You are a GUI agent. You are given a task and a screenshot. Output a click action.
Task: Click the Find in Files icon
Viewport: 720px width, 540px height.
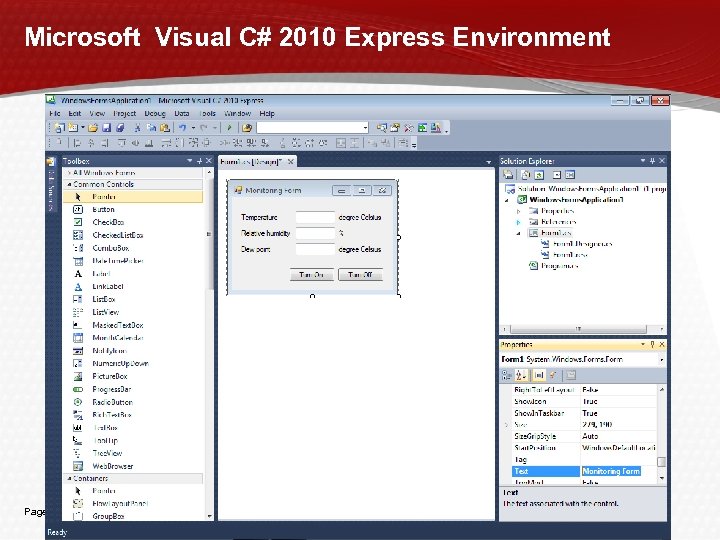pyautogui.click(x=247, y=128)
